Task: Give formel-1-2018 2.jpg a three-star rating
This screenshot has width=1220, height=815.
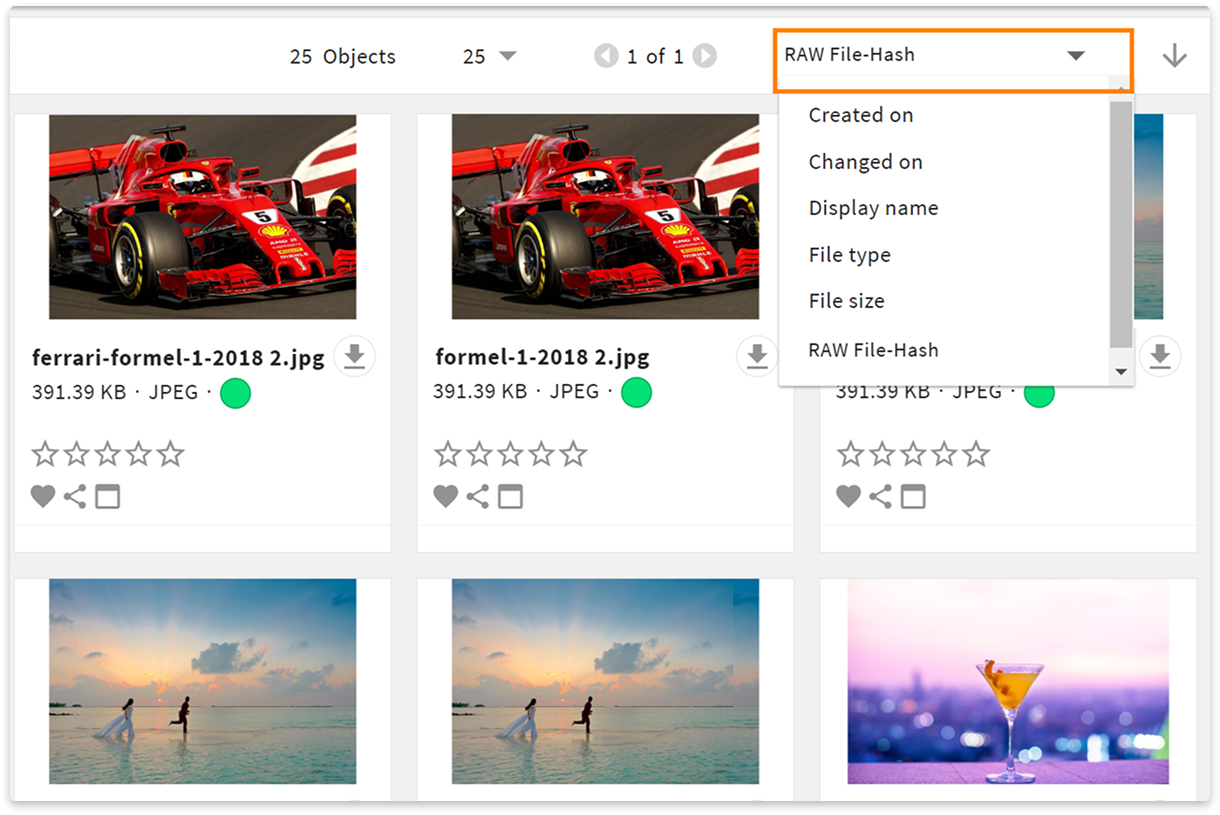Action: click(511, 455)
